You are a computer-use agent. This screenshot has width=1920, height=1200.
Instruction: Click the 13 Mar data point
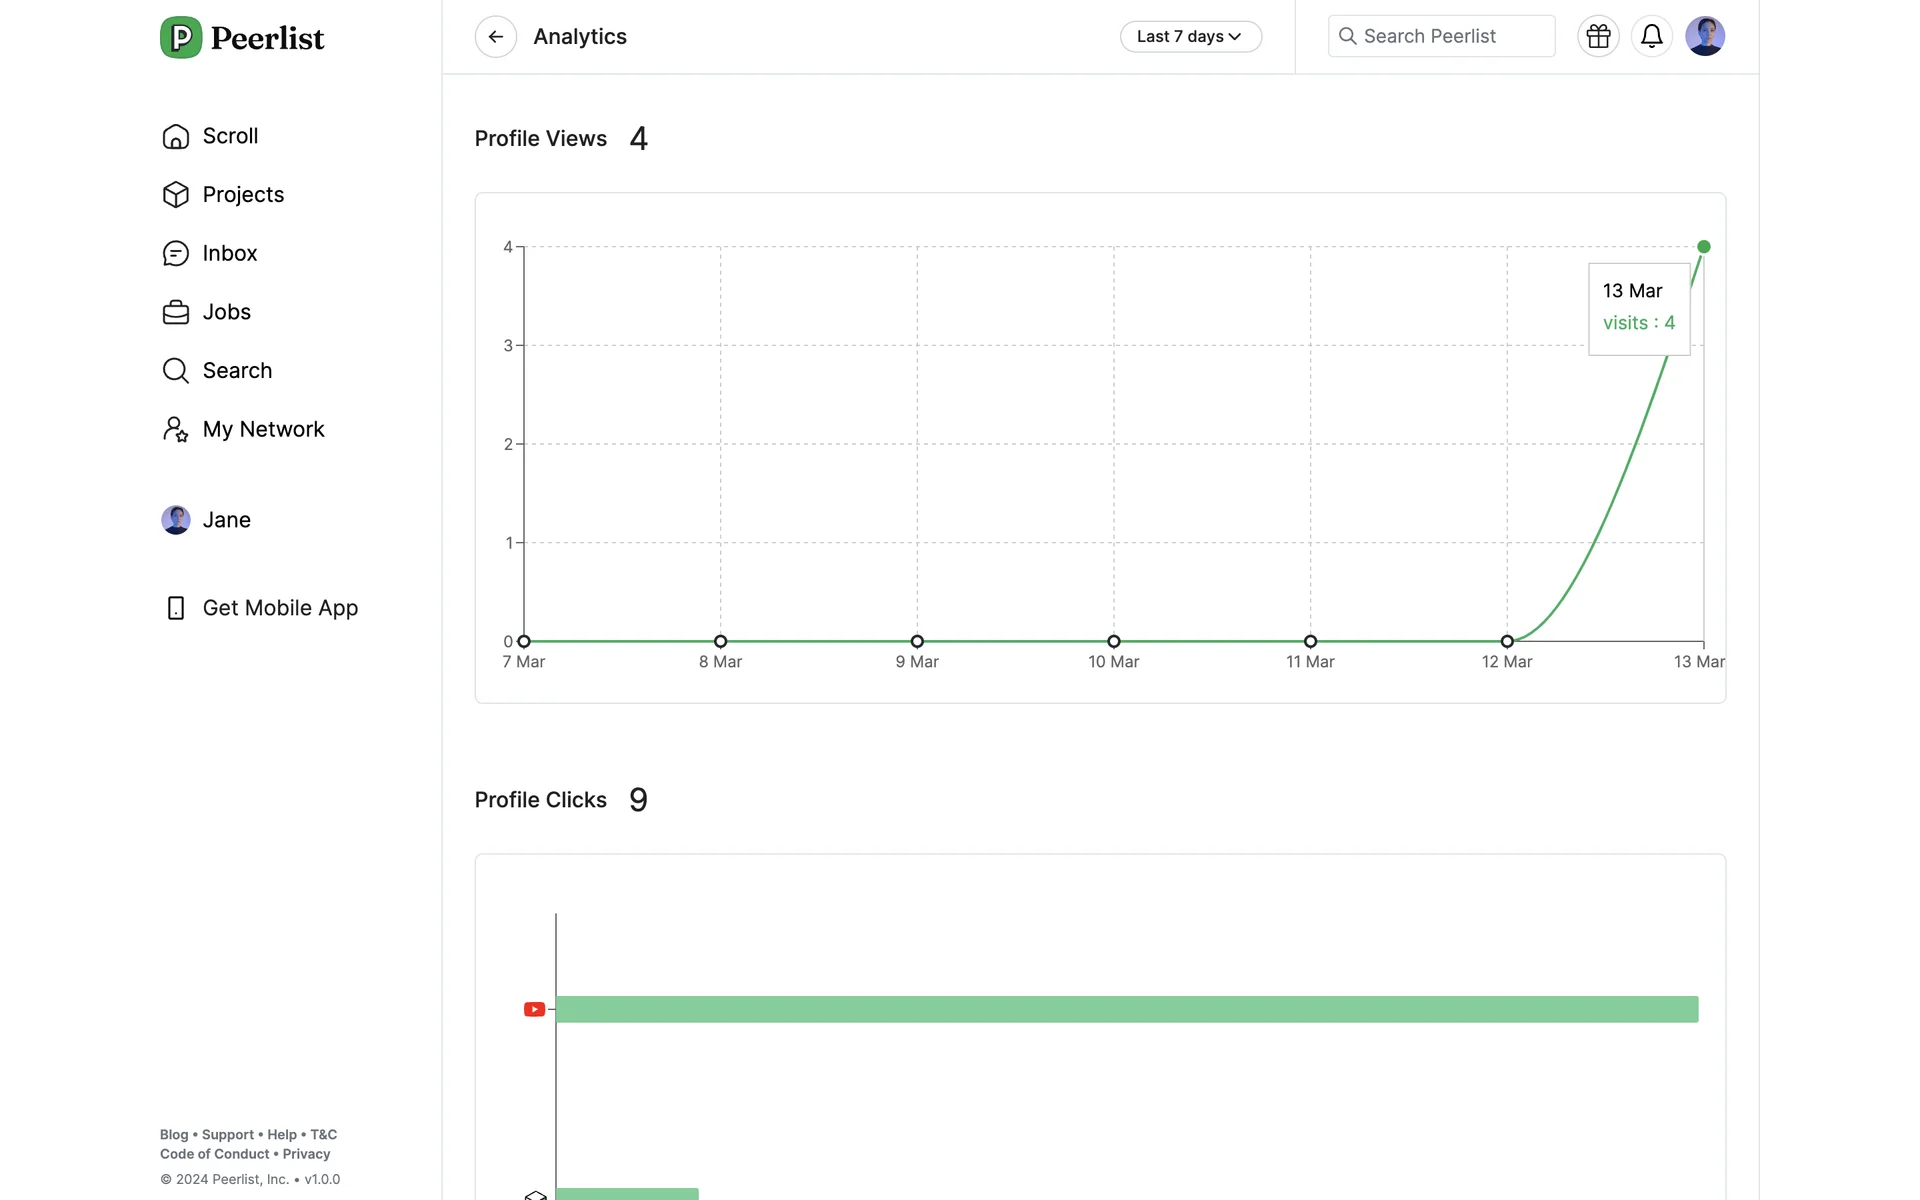(x=1703, y=247)
